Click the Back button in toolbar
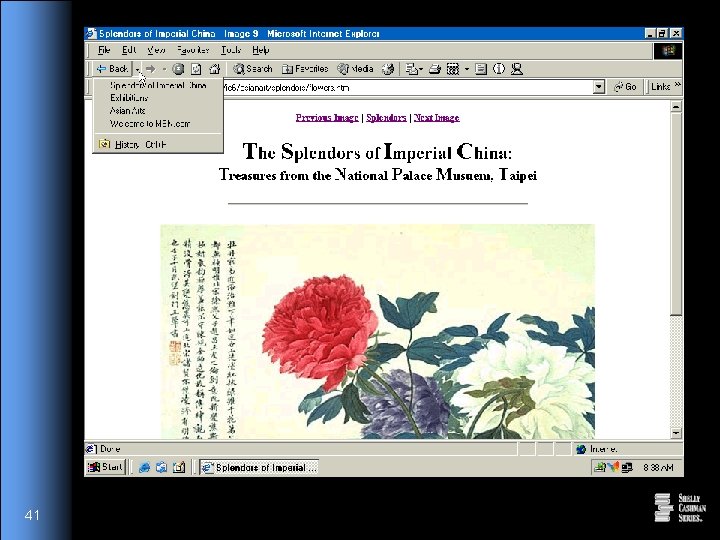Screen dimensions: 720x540 tap(112, 69)
